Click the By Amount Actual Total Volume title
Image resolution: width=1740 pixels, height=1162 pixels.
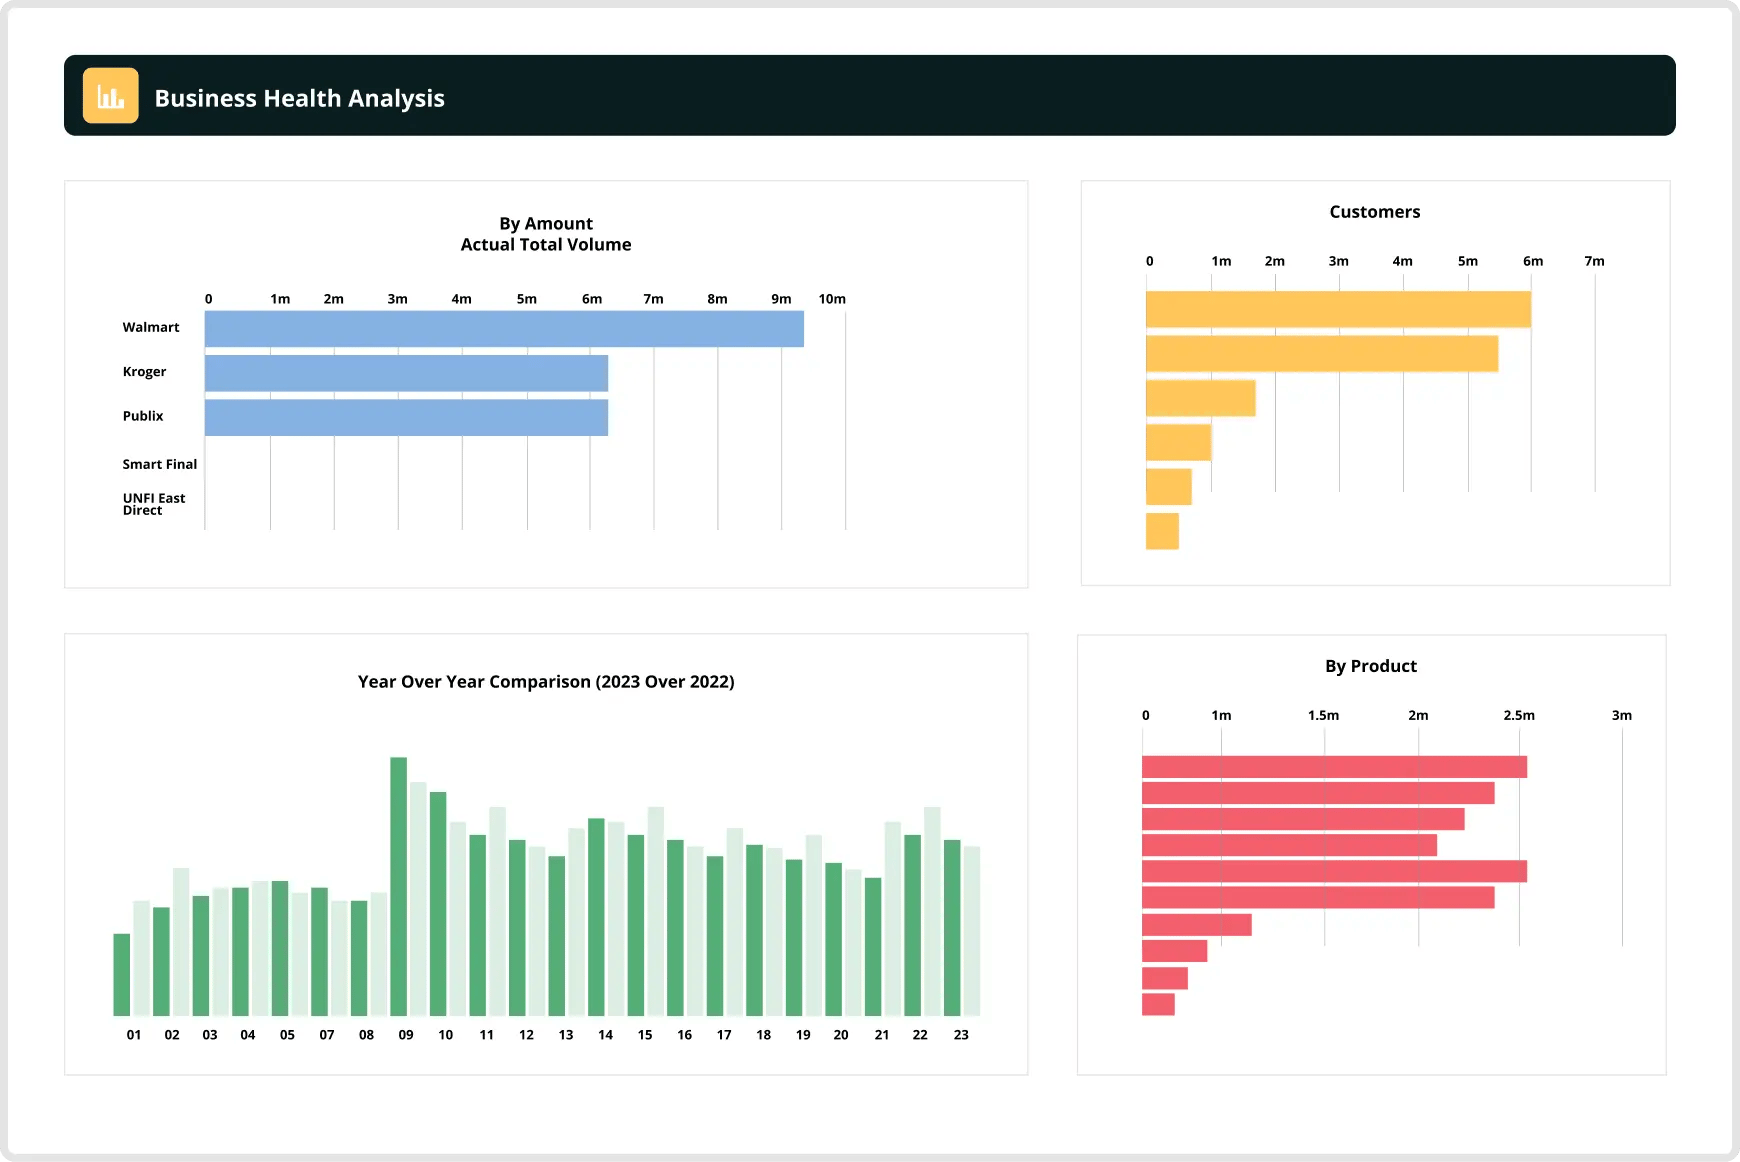(546, 234)
